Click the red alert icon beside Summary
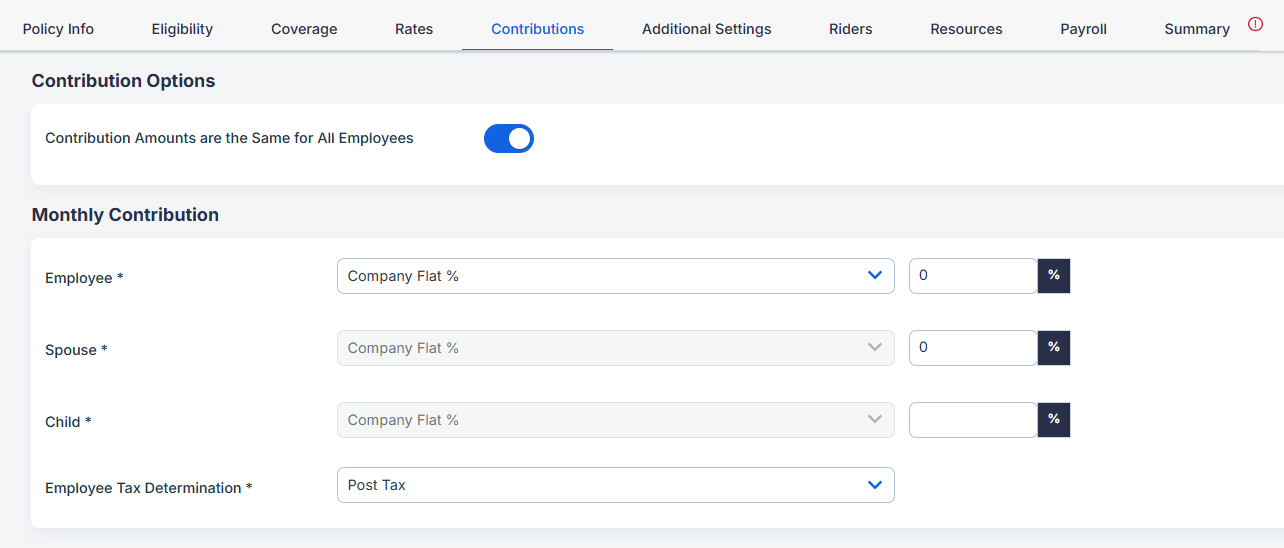This screenshot has width=1284, height=548. pyautogui.click(x=1256, y=24)
